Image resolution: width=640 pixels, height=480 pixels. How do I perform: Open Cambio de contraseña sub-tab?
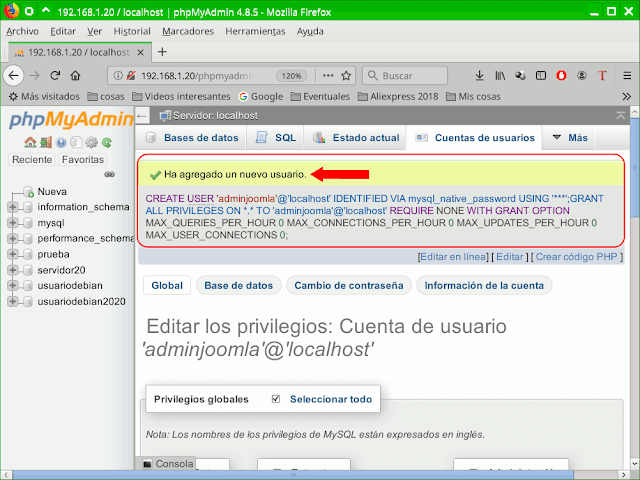tap(349, 285)
